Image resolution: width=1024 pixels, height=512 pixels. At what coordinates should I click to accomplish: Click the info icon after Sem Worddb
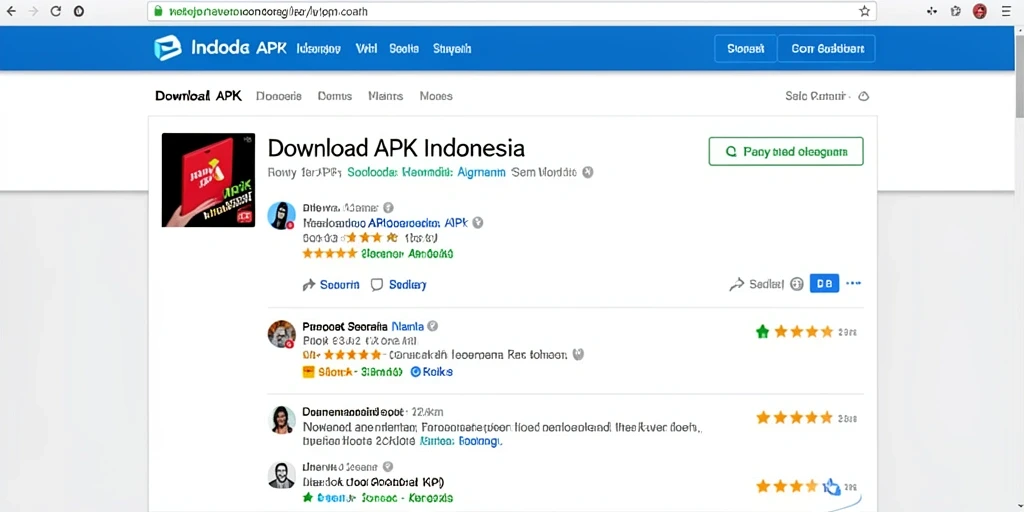click(x=587, y=172)
